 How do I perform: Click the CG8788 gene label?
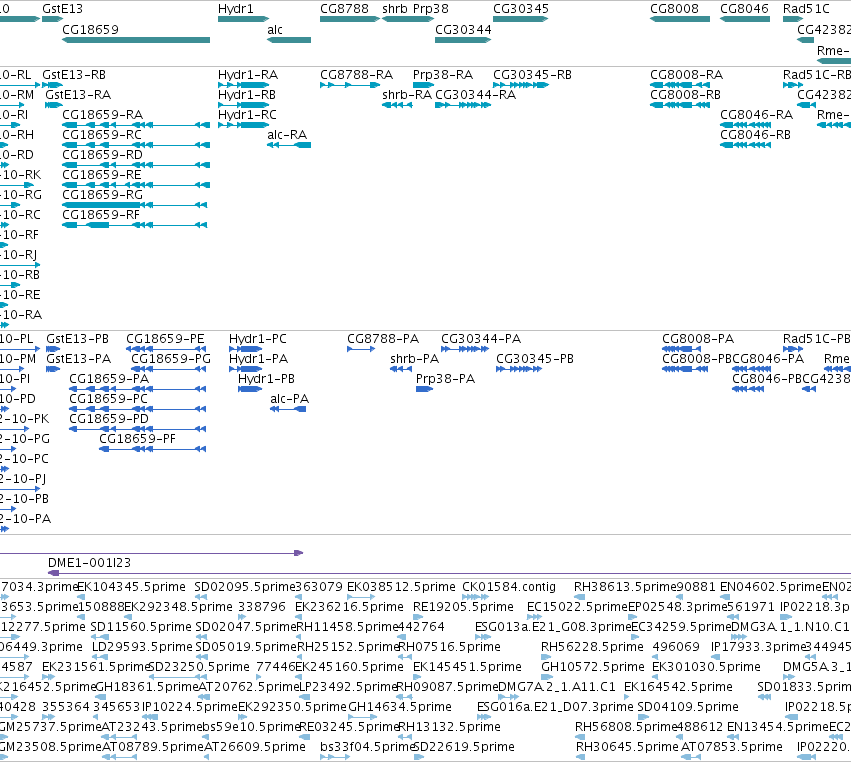coord(344,9)
